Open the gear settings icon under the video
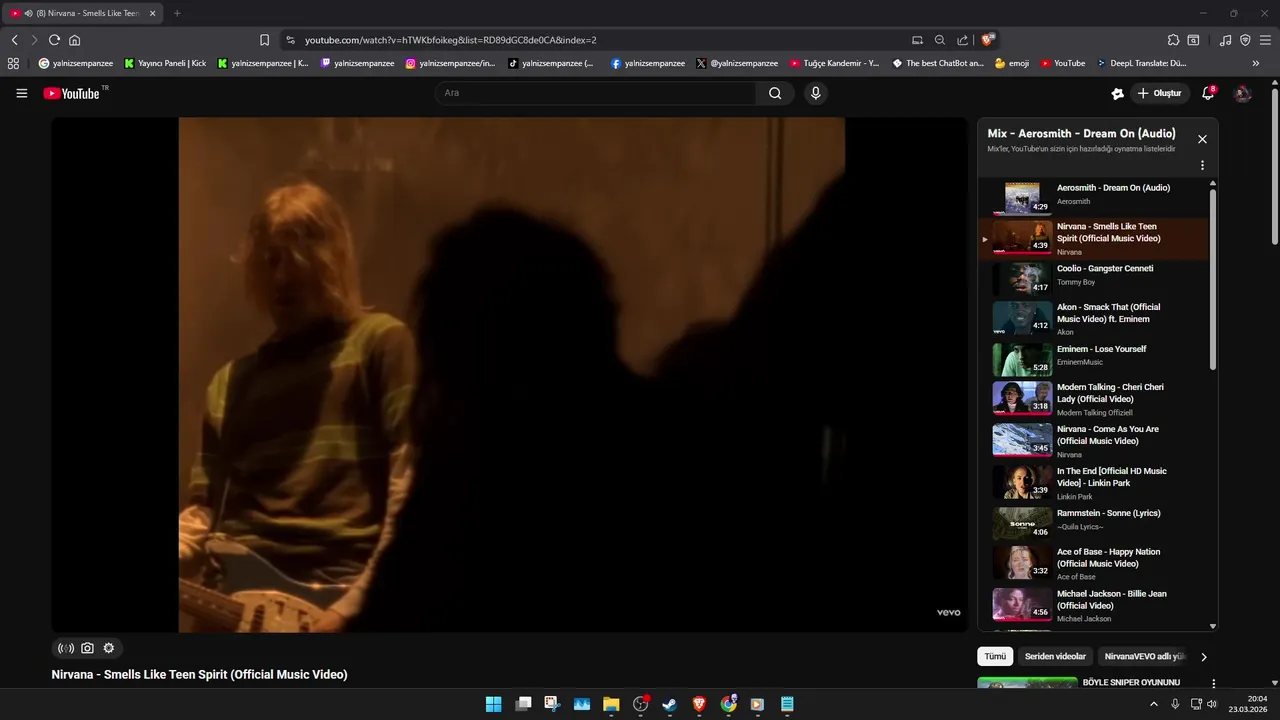 [109, 648]
